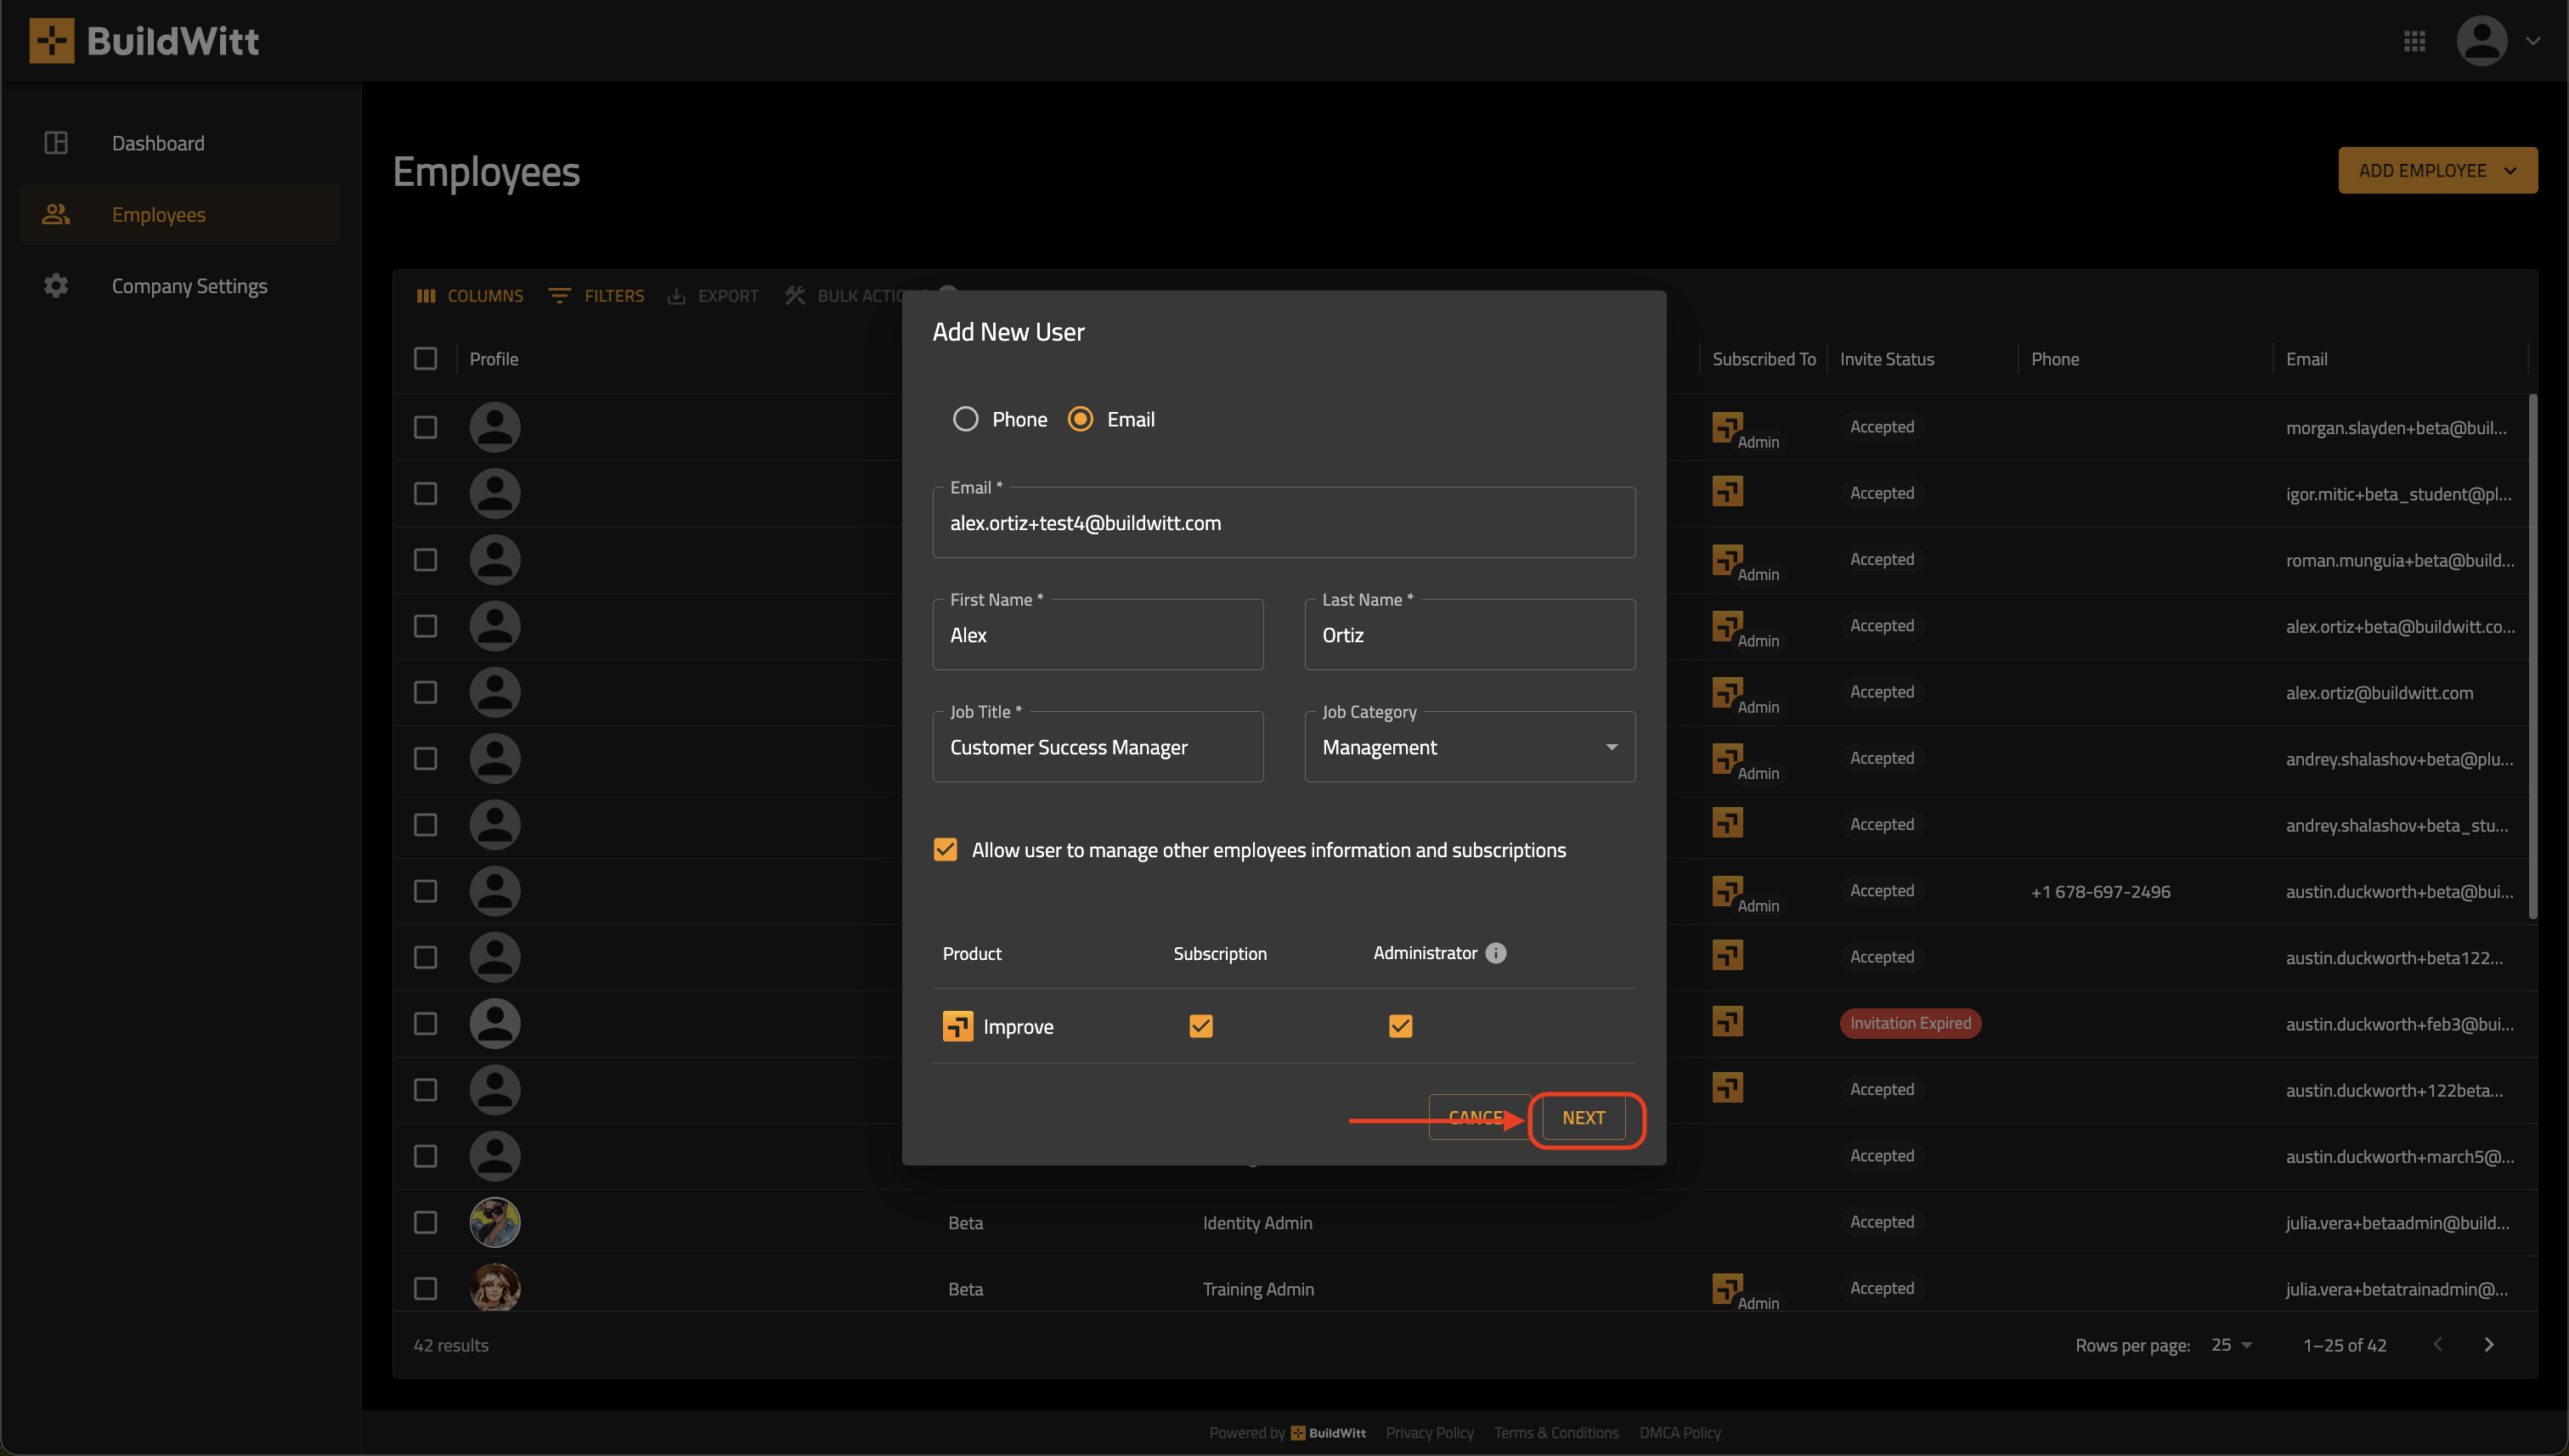Open the Job Category dropdown

click(x=1470, y=747)
